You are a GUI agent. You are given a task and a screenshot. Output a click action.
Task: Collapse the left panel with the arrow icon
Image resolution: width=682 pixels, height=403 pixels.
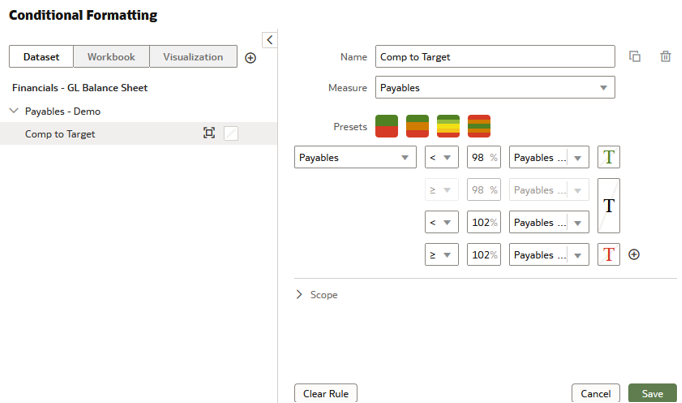pyautogui.click(x=269, y=39)
